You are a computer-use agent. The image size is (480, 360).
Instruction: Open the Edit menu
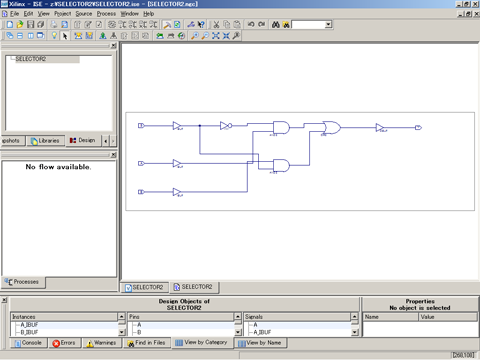coord(28,14)
